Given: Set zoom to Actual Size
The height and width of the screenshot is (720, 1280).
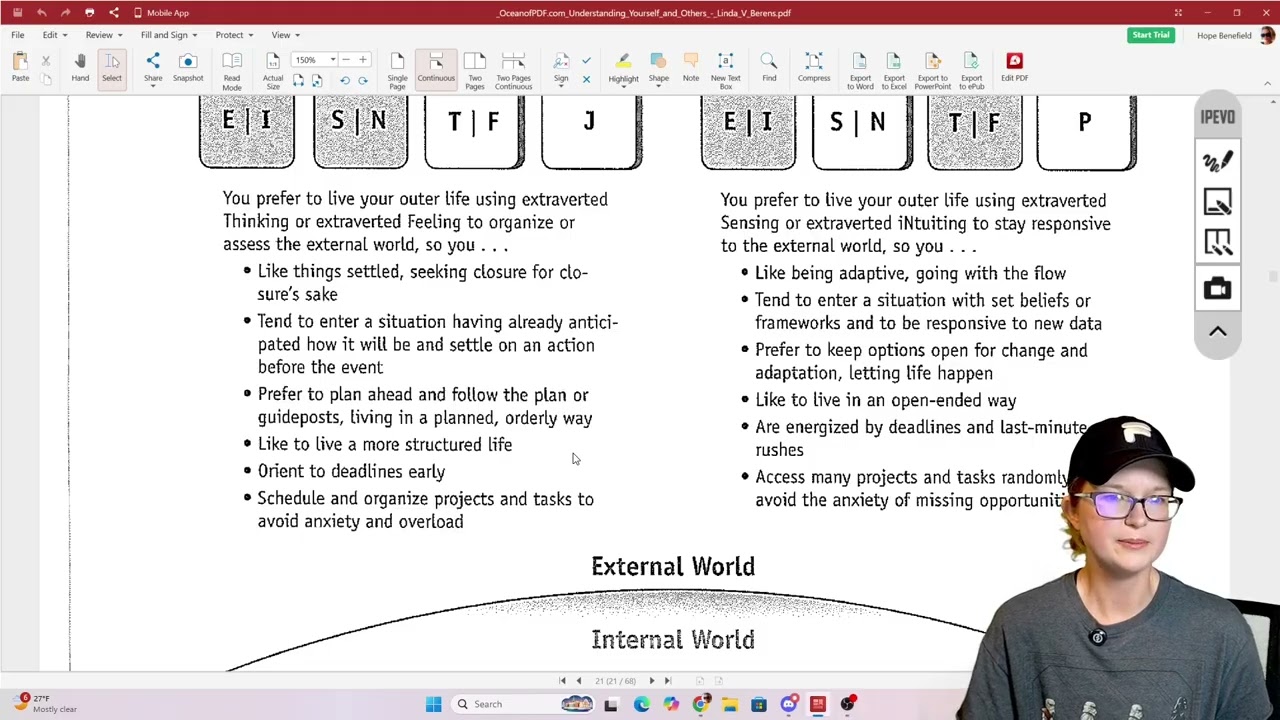Looking at the screenshot, I should click(x=272, y=71).
